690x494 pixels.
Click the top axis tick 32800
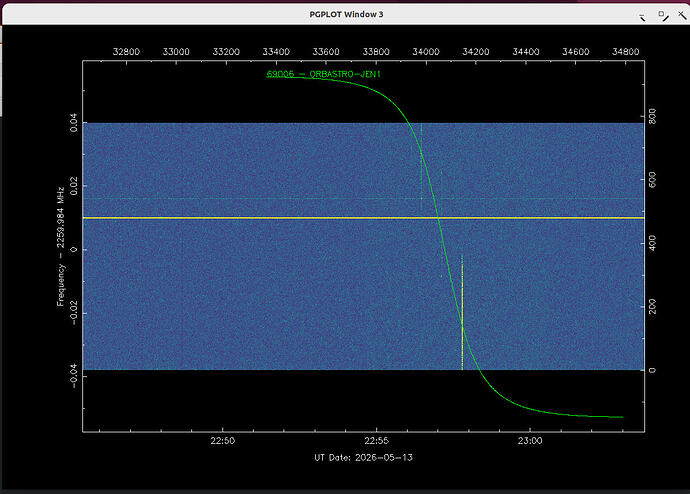tap(126, 51)
